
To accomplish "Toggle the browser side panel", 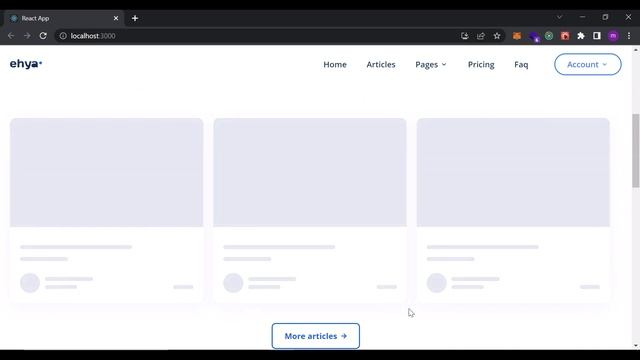I will 597,36.
